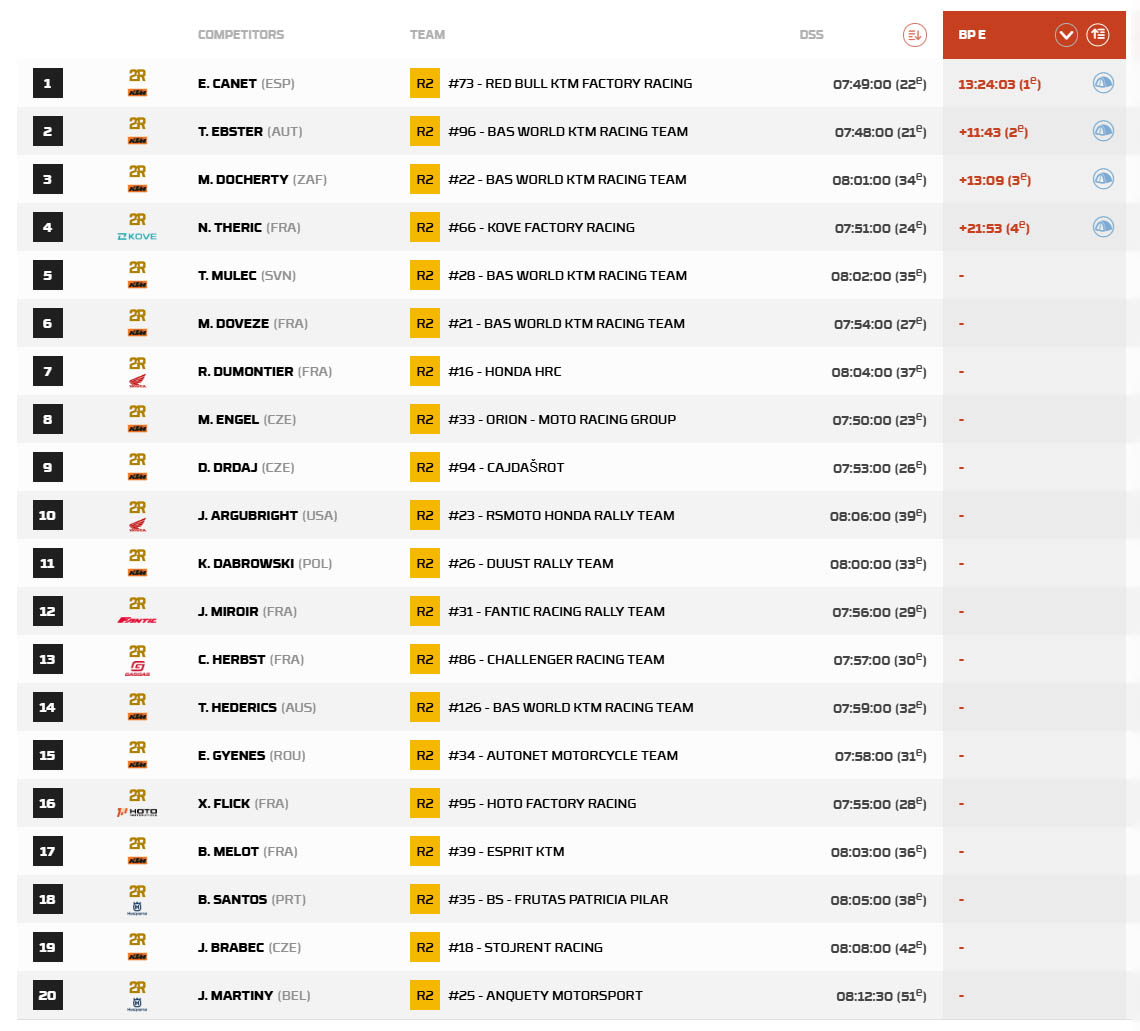
Task: Click the tent icon in N. Theric's row
Action: point(1102,227)
